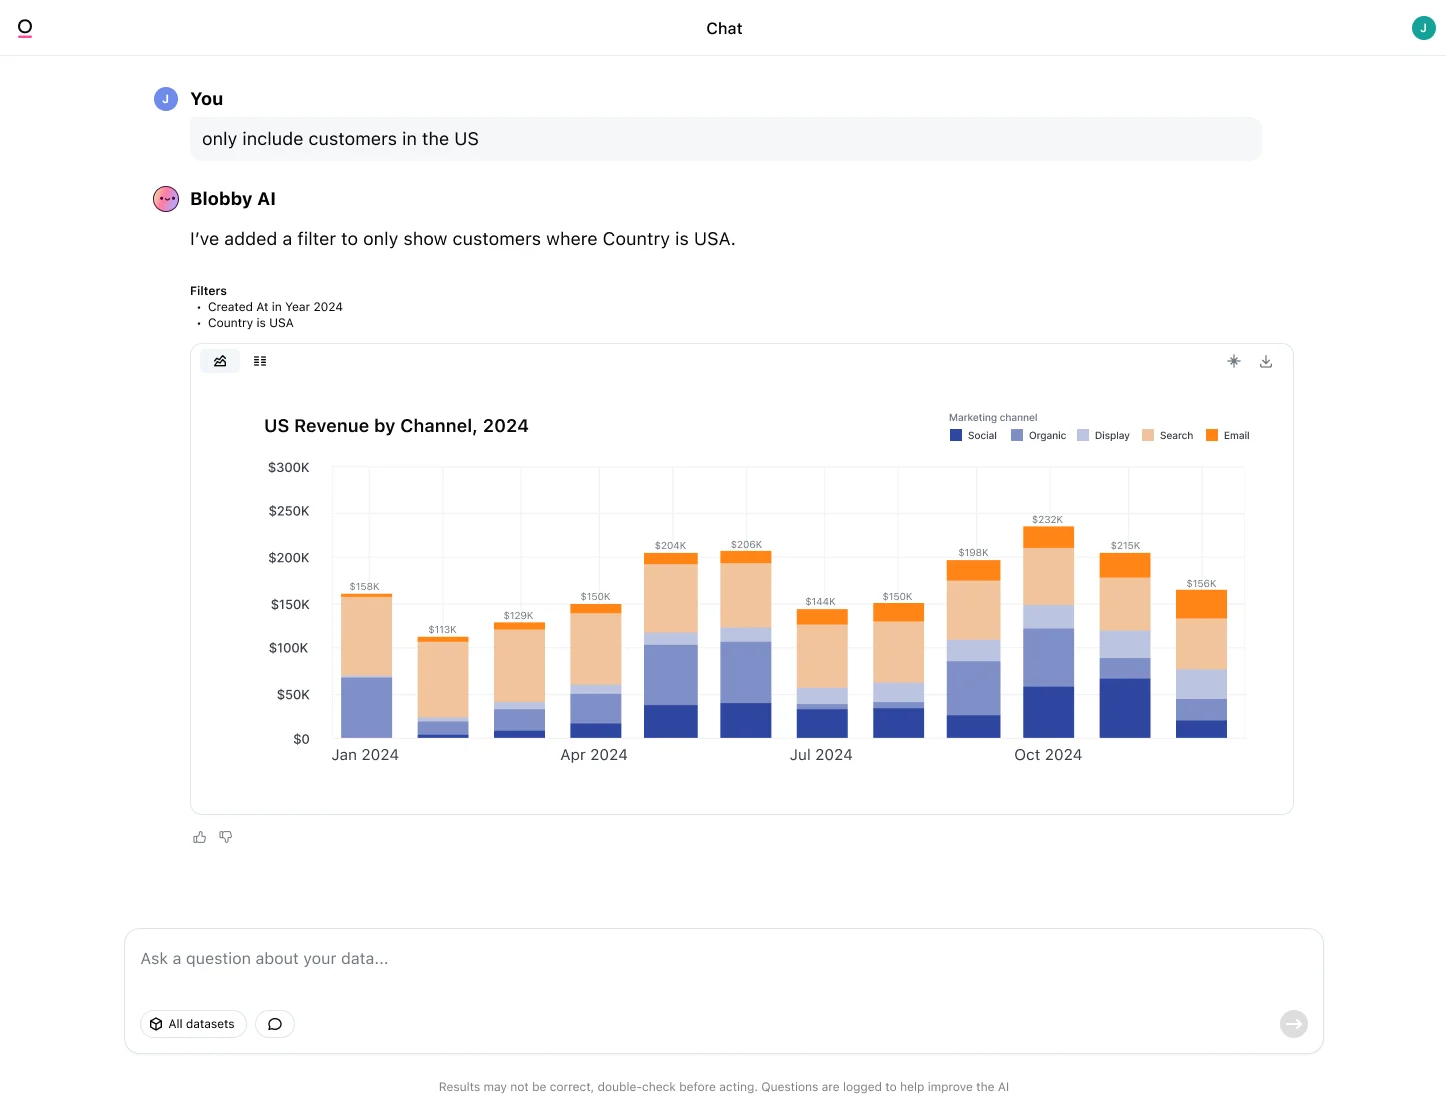Open the All datasets selector

(193, 1024)
